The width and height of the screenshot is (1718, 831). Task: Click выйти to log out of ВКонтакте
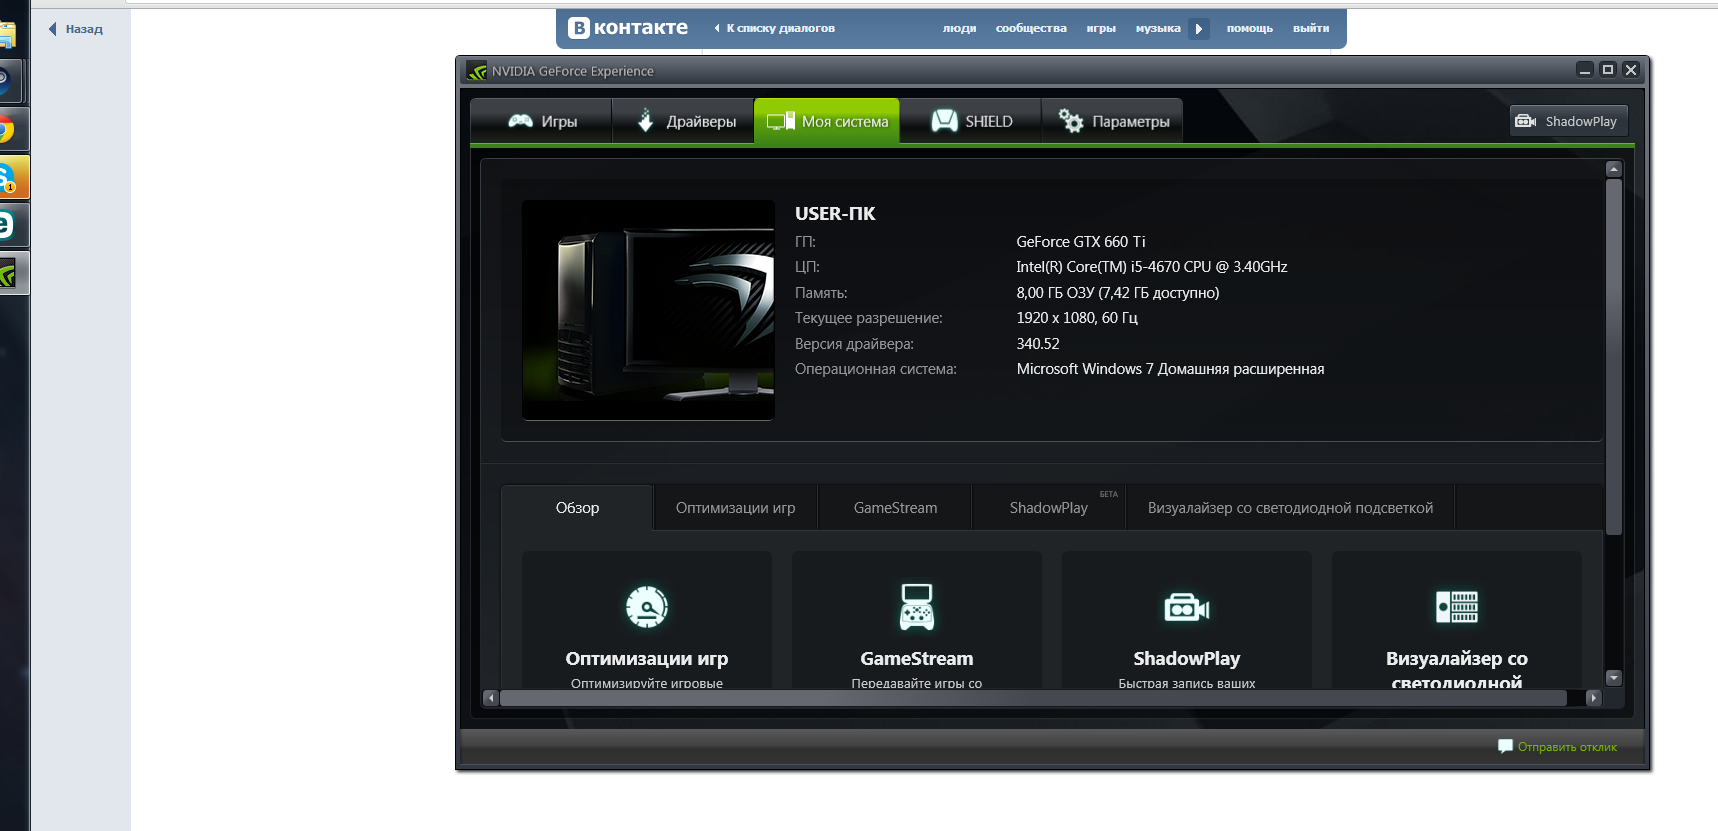tap(1311, 28)
